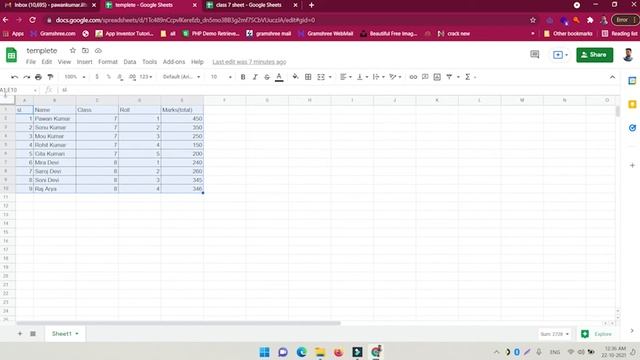Open more number formats (123) dropdown
The width and height of the screenshot is (640, 360).
click(146, 77)
